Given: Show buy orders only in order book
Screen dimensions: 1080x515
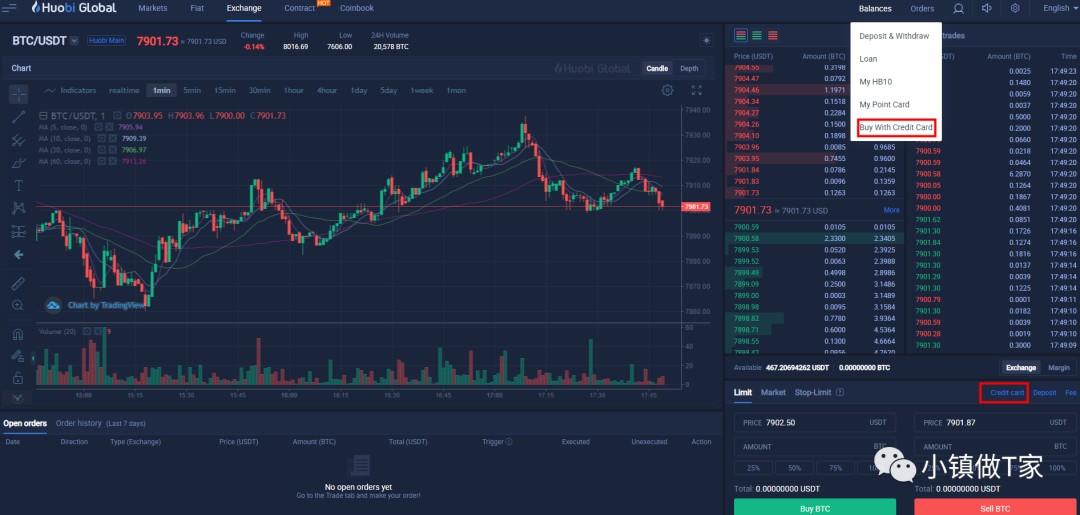Looking at the screenshot, I should [x=757, y=35].
